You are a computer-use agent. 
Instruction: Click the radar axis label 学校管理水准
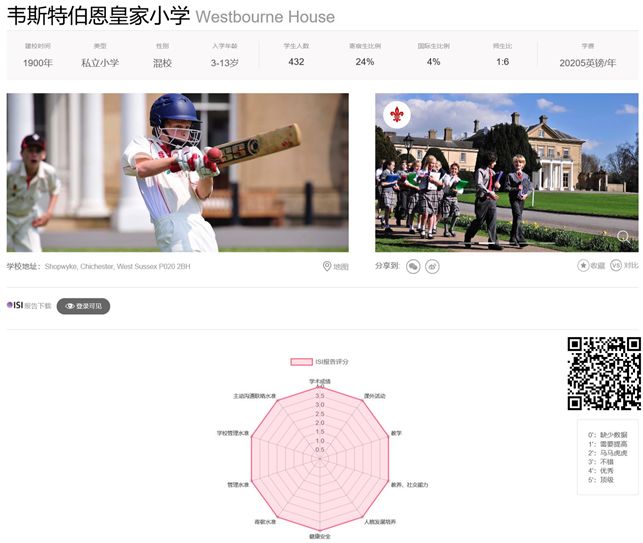coord(233,433)
